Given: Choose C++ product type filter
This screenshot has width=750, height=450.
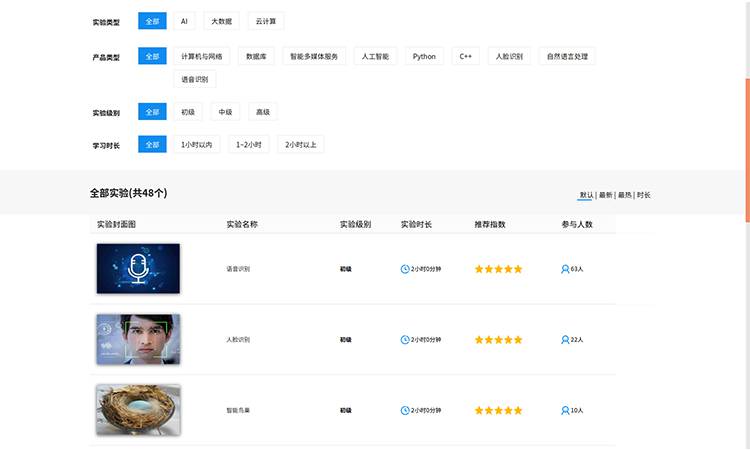Looking at the screenshot, I should click(466, 56).
